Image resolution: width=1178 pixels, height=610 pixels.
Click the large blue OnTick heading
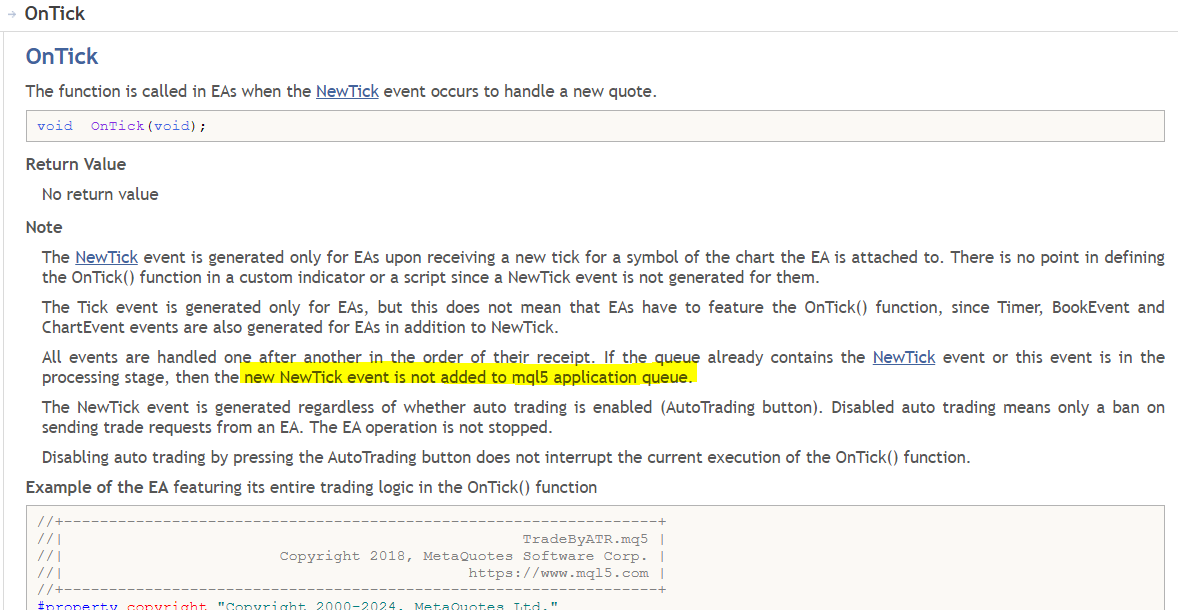point(62,57)
